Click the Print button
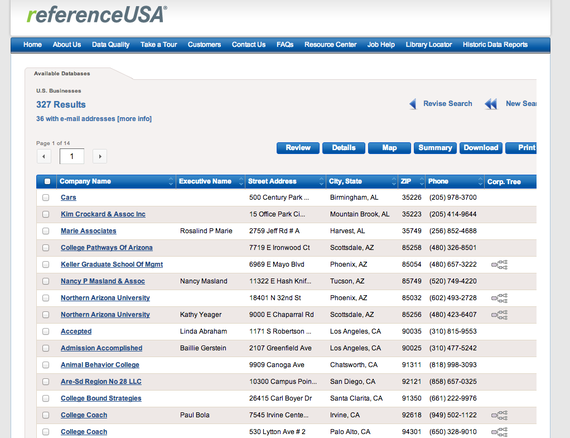Screen dimensions: 570x438 521,148
